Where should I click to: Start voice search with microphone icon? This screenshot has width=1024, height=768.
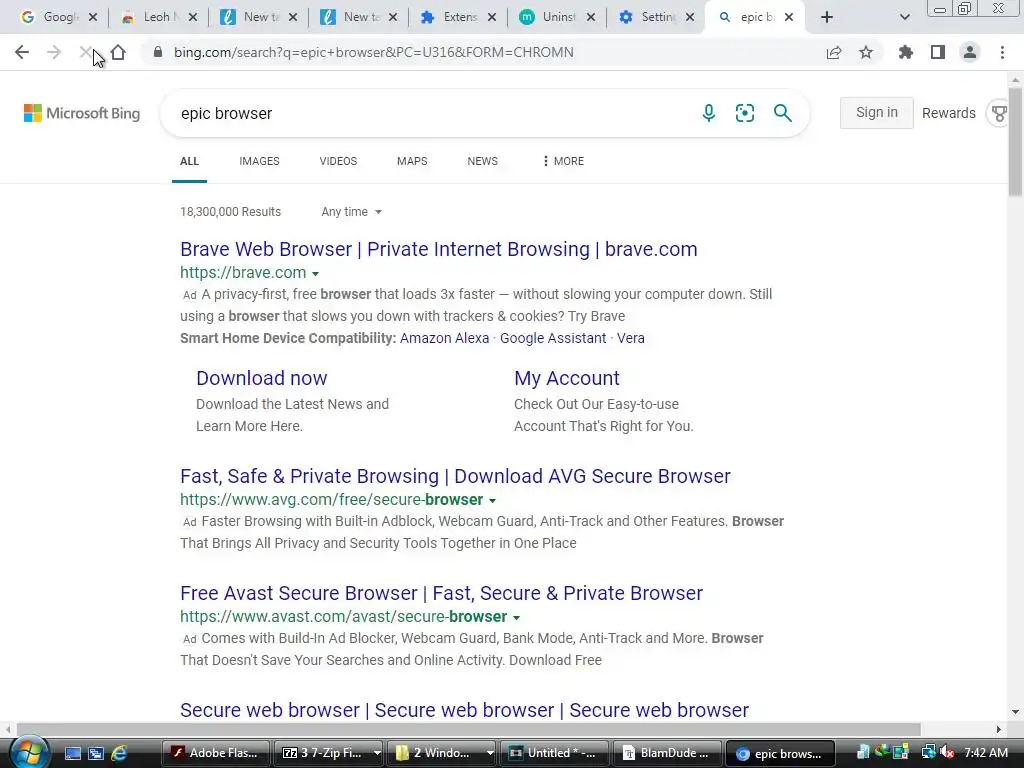point(709,113)
